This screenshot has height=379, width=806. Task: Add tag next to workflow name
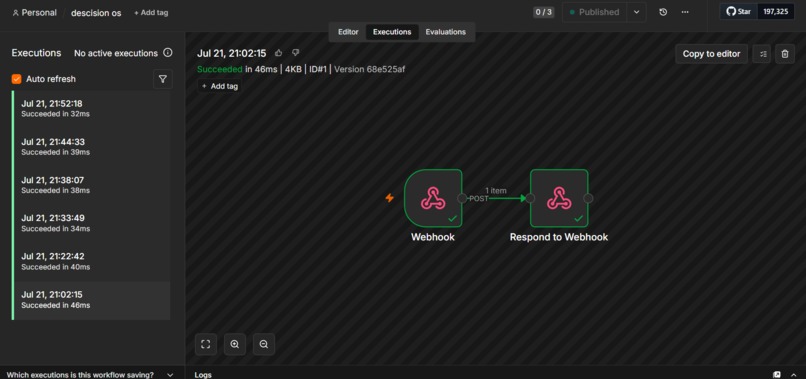(151, 12)
